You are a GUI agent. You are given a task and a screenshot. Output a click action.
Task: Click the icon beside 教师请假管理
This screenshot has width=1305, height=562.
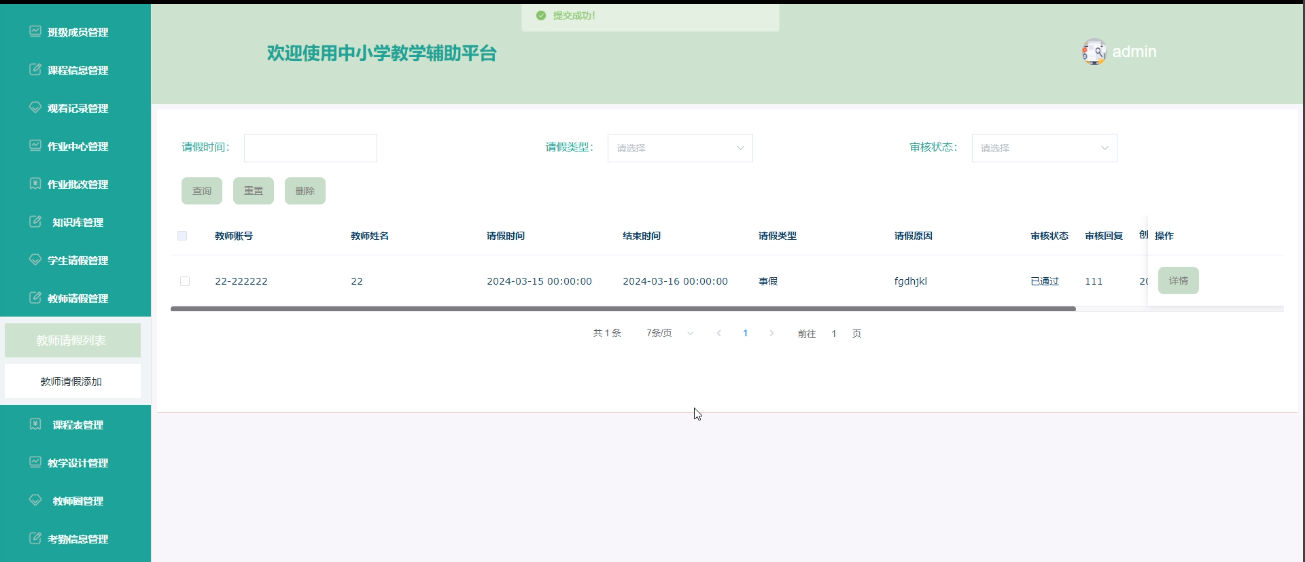coord(36,298)
